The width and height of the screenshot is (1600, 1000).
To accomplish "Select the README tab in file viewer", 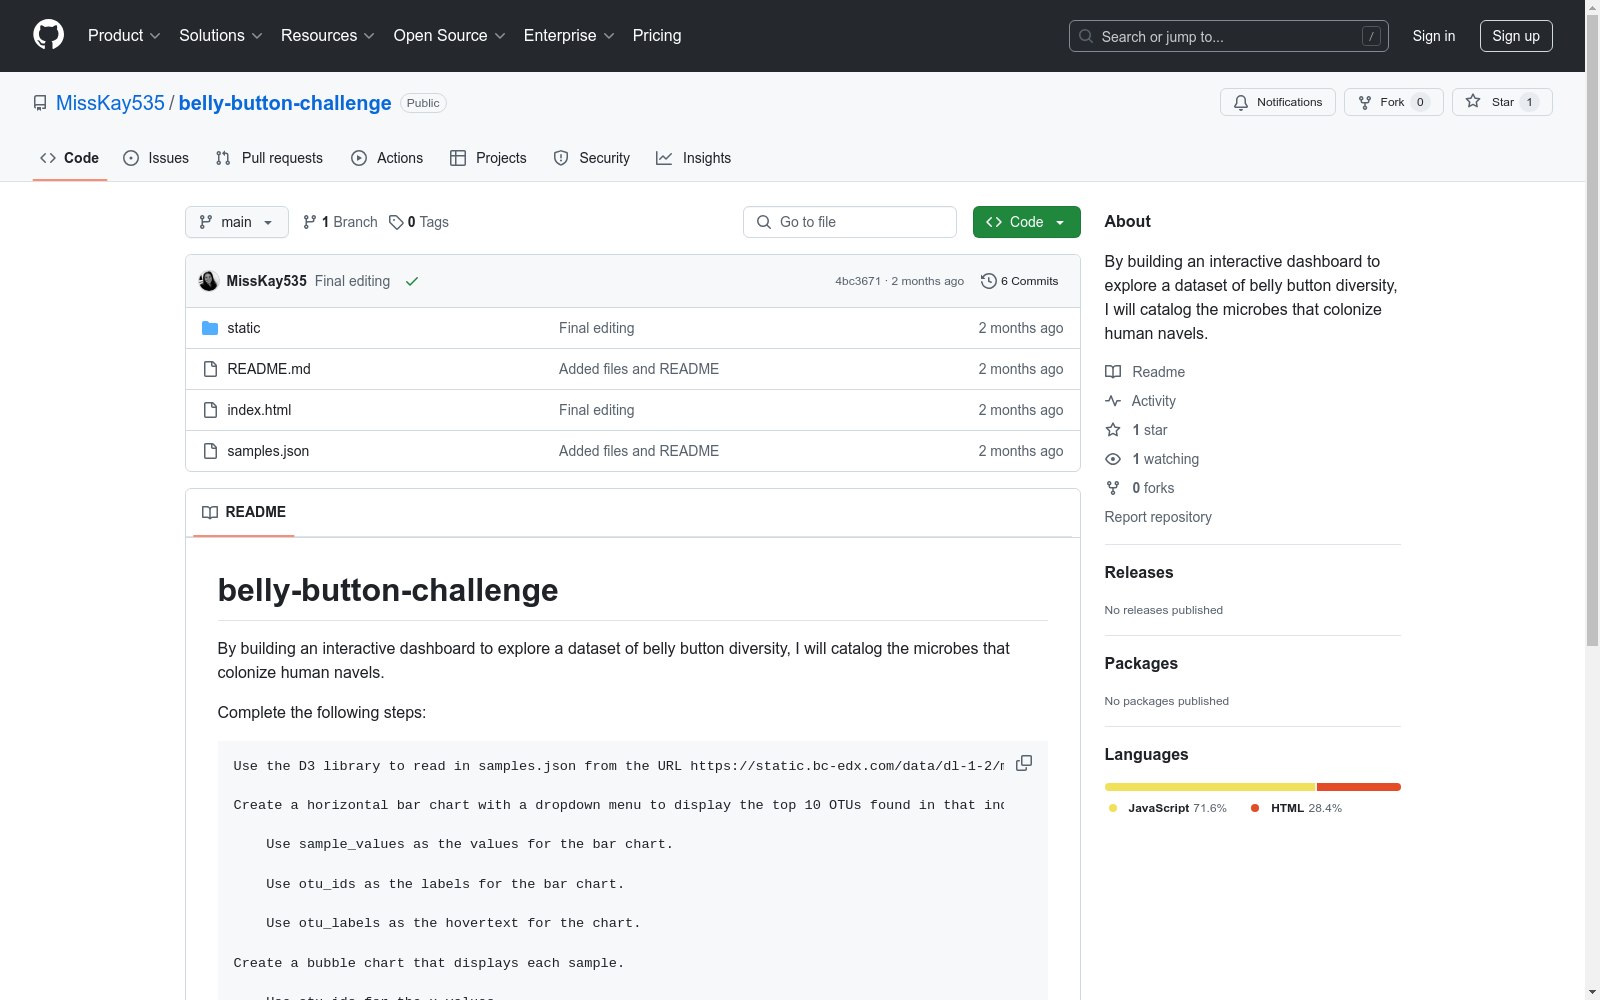I will point(244,512).
